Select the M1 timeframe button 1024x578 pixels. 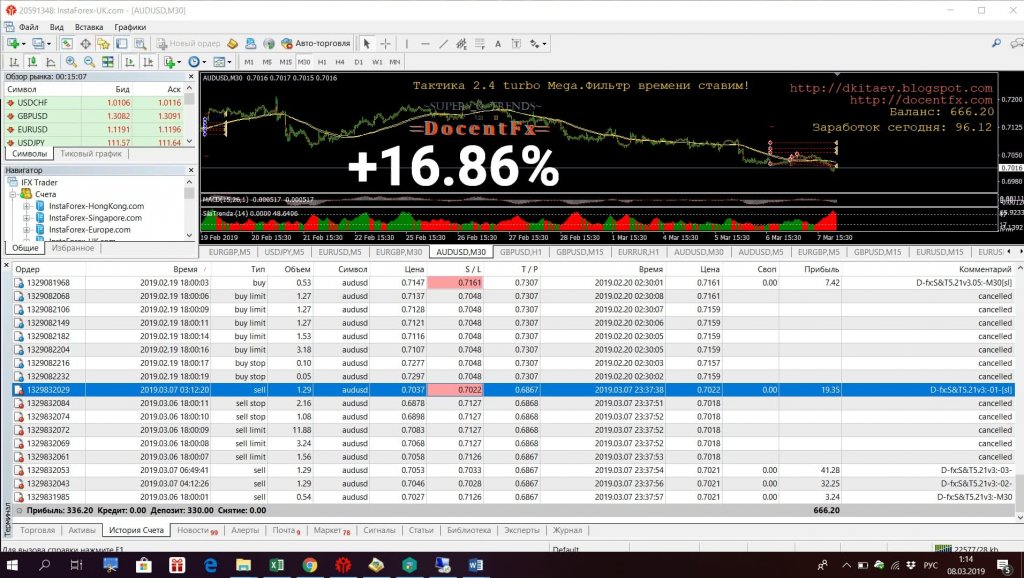tap(249, 62)
